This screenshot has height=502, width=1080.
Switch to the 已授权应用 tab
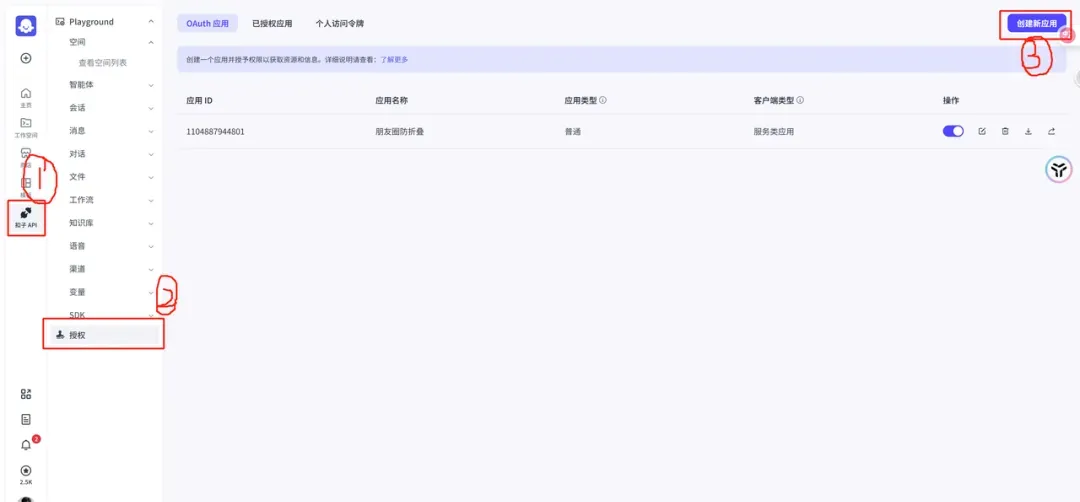[272, 23]
